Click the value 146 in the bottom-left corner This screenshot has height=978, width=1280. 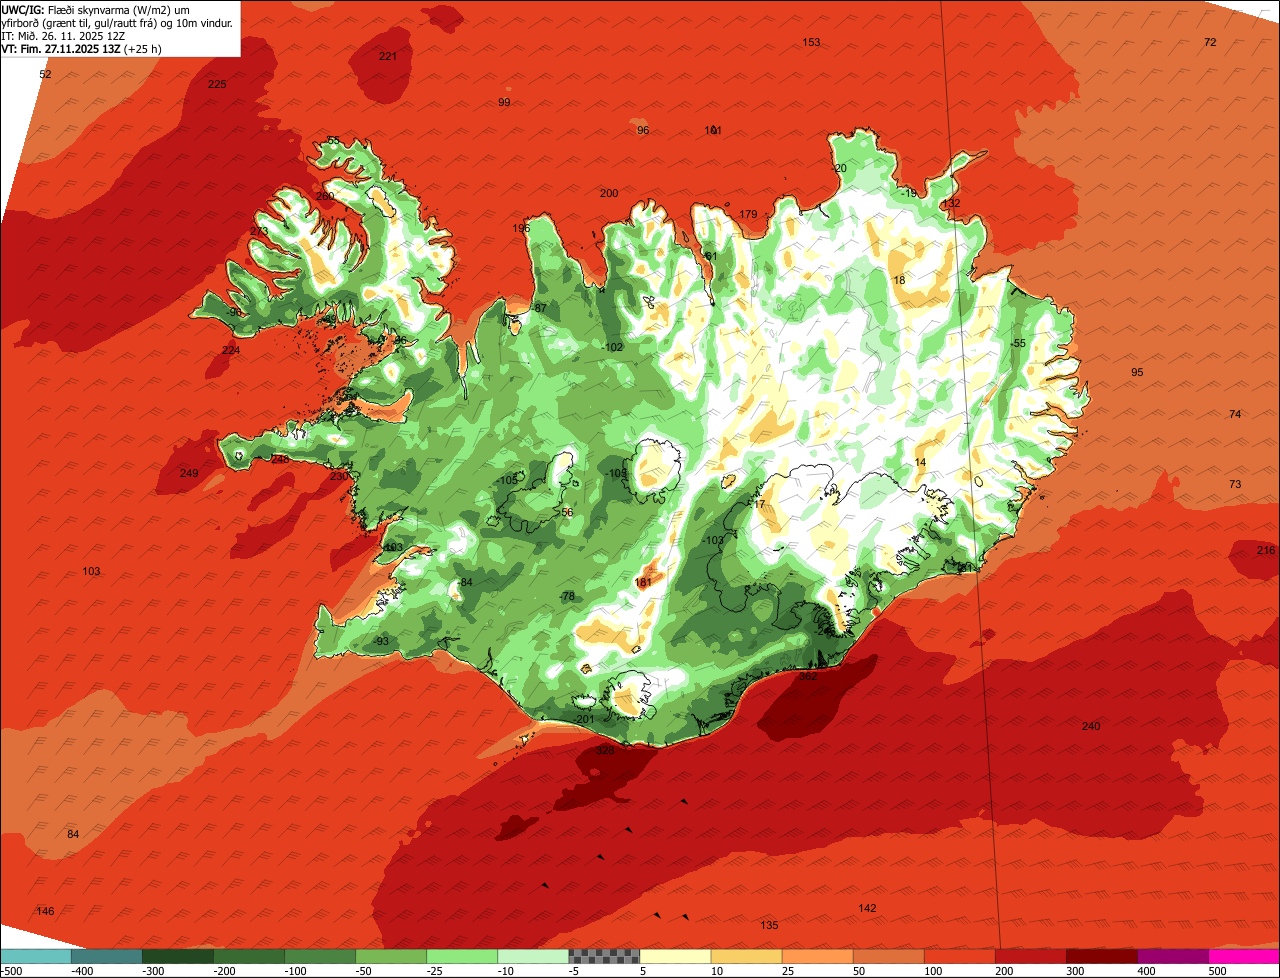[x=45, y=911]
